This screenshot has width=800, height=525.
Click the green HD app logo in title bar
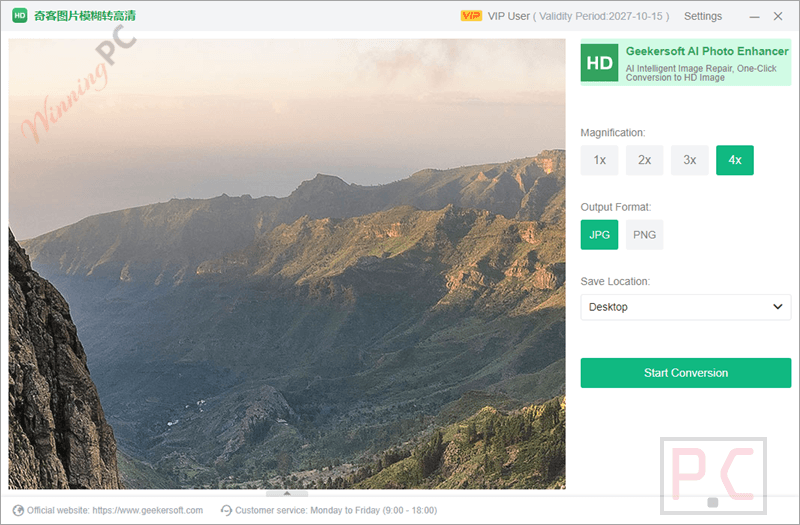(x=19, y=15)
